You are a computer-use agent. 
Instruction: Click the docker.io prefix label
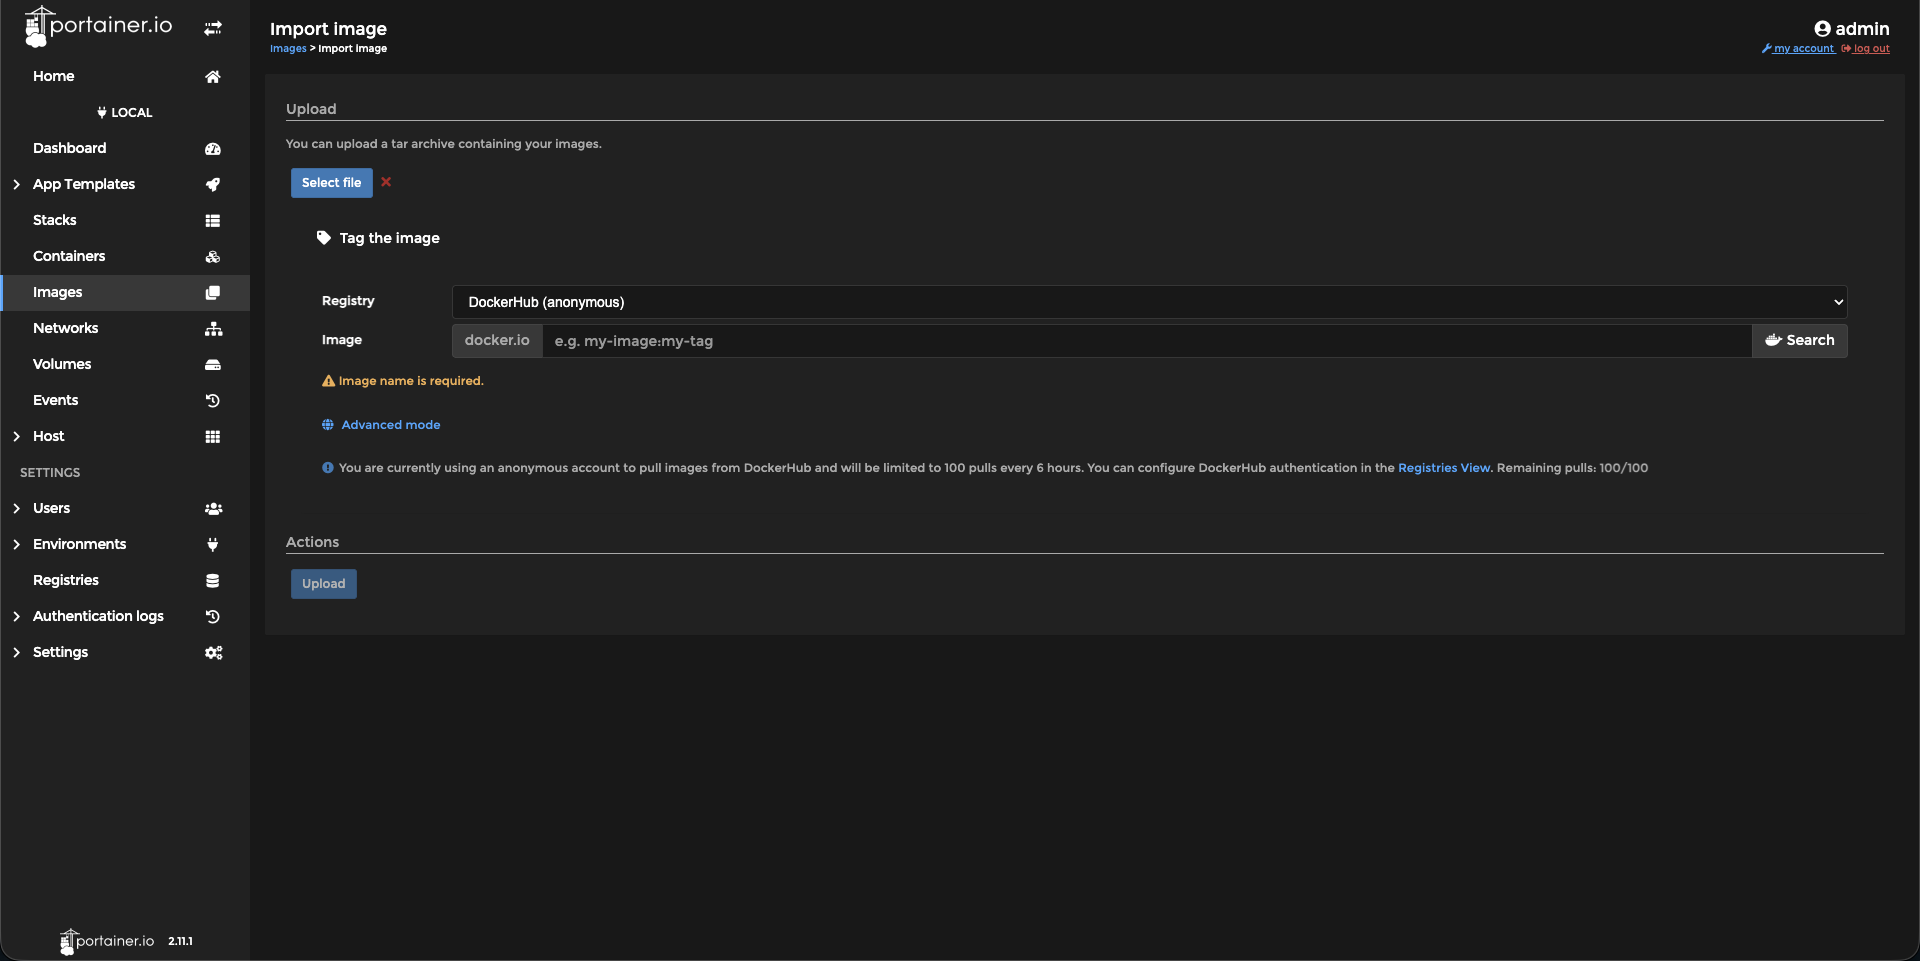(497, 341)
